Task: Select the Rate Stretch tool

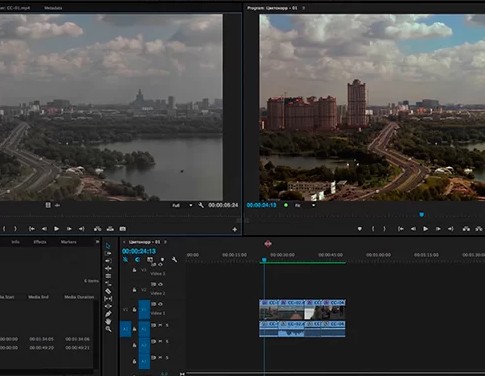Action: (x=108, y=284)
